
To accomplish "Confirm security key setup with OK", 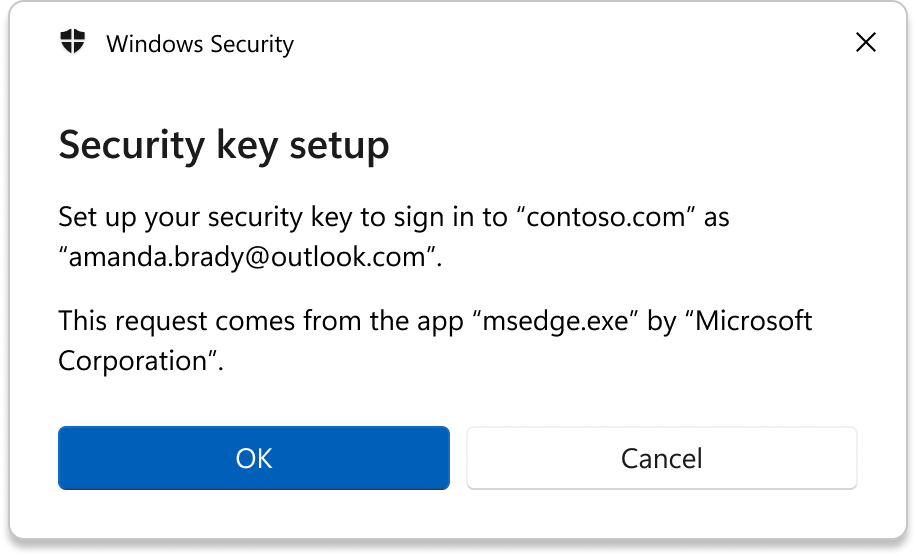I will click(254, 458).
